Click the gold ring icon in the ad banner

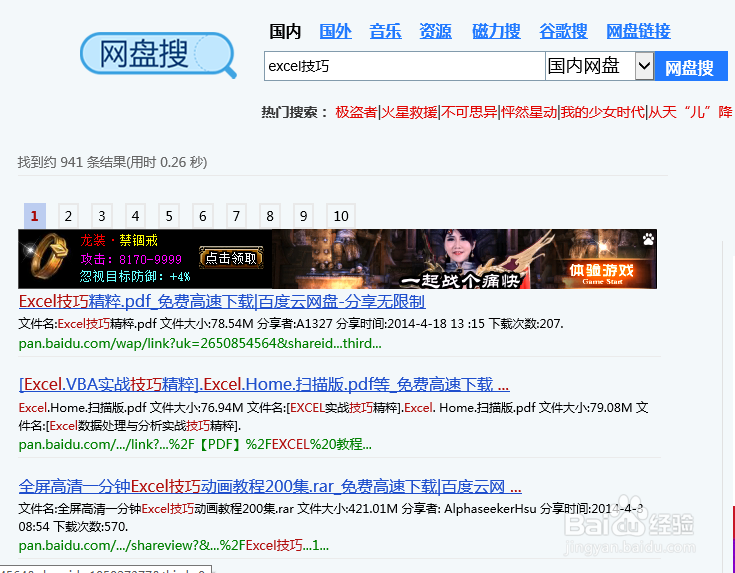[48, 256]
